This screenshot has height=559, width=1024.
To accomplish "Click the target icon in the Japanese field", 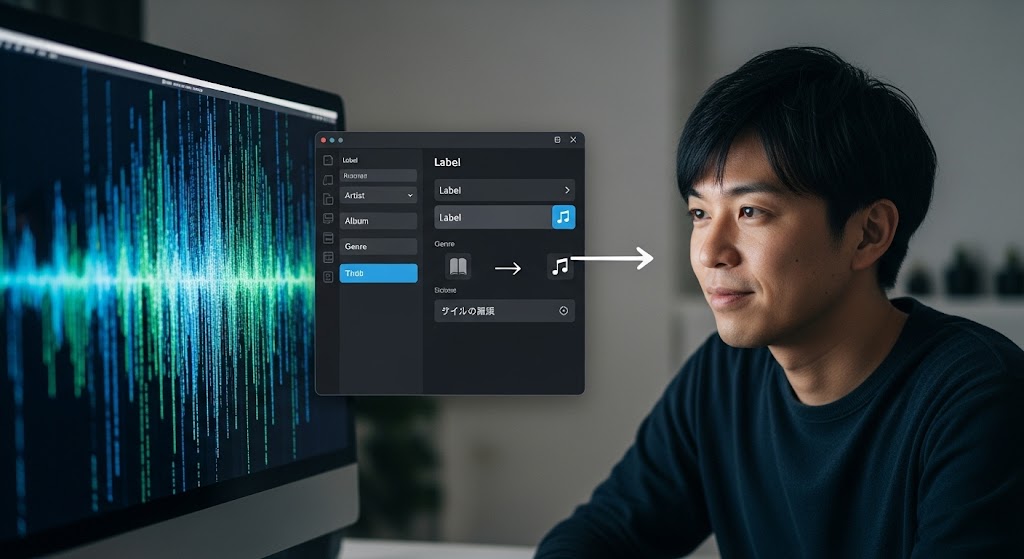I will pos(564,311).
